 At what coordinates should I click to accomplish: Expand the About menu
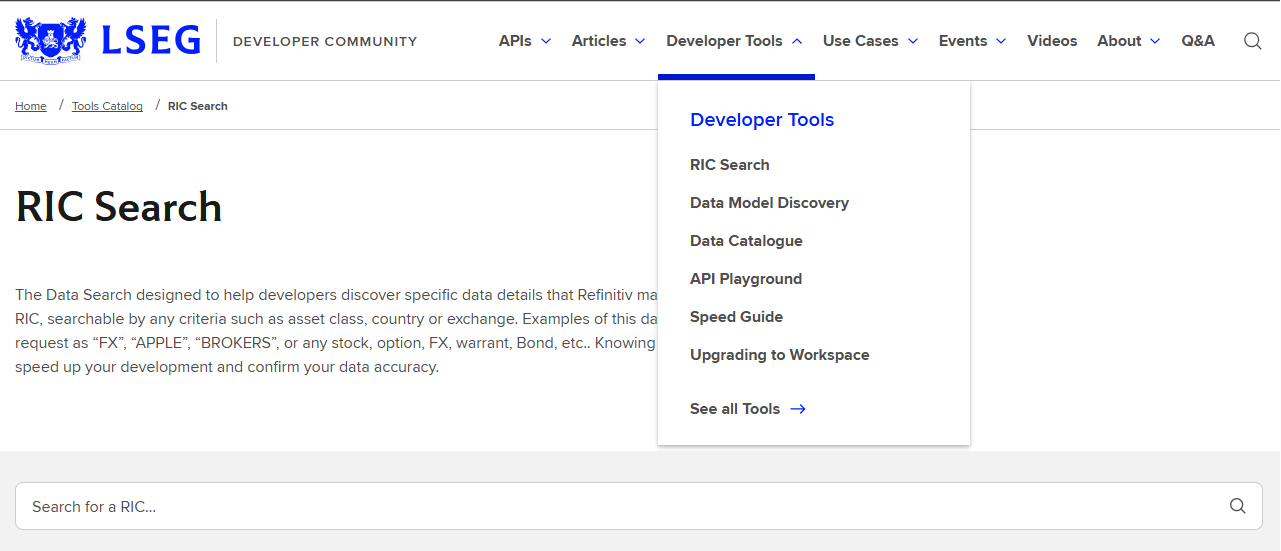click(1129, 41)
